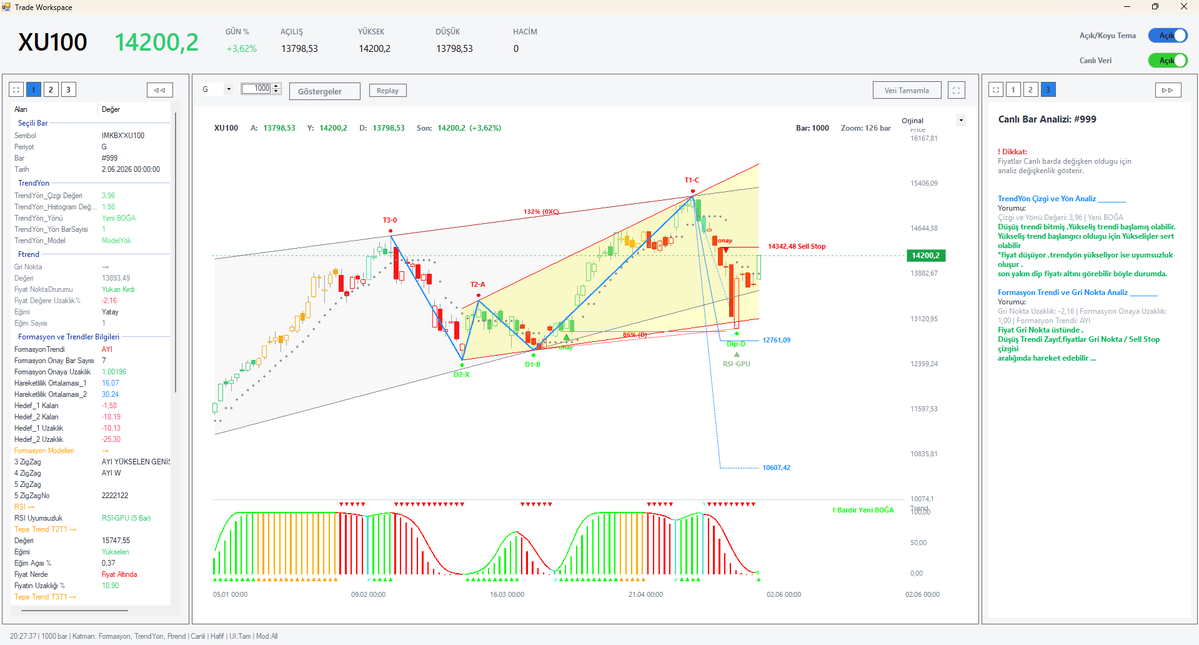
Task: Toggle the Açık/Koyu Tema switch
Action: 1168,35
